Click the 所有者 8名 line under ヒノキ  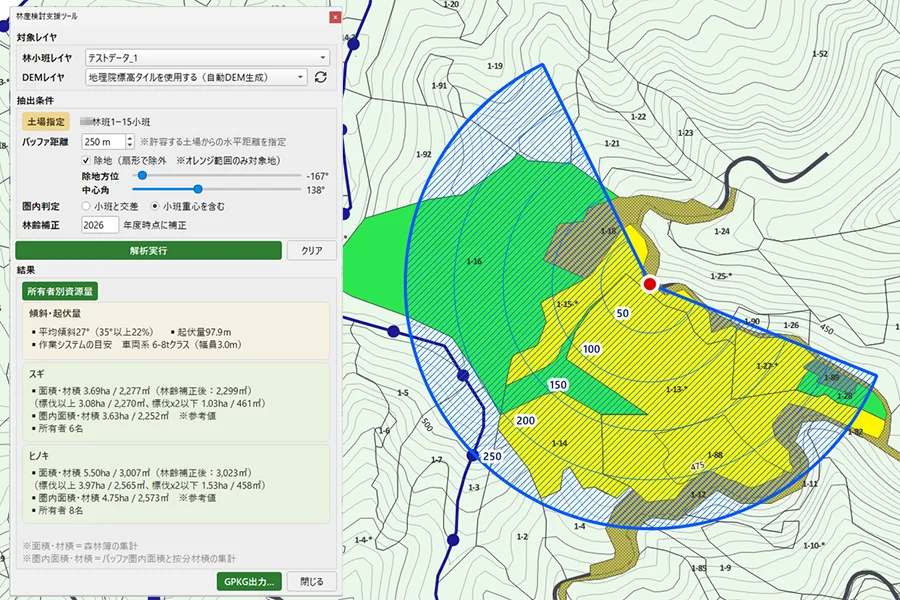click(x=60, y=510)
